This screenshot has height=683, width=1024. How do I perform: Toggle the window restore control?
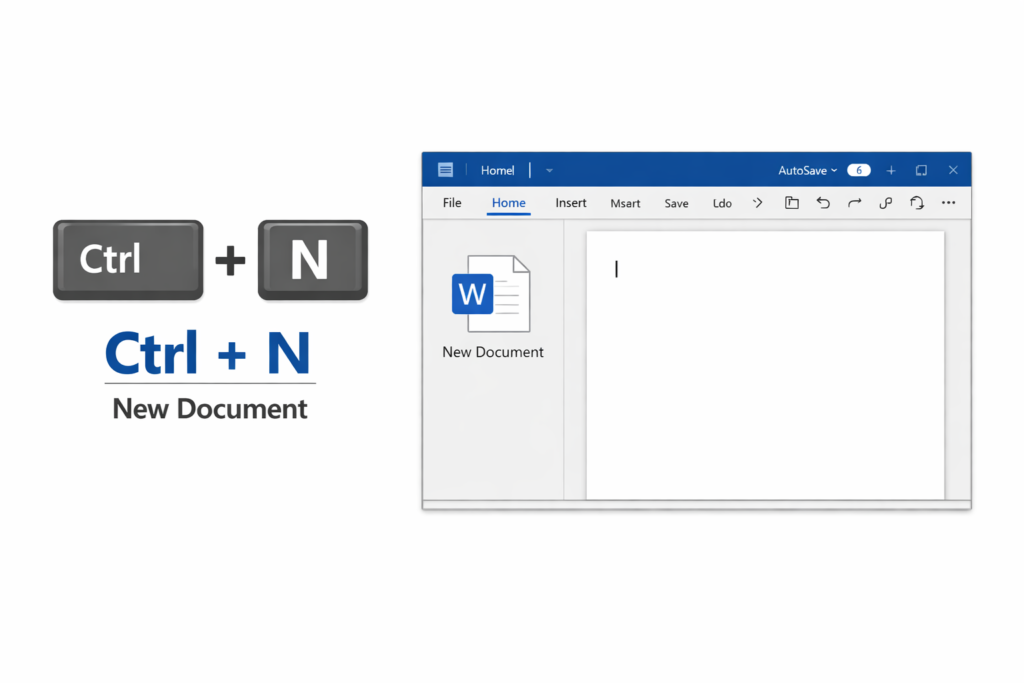click(920, 169)
